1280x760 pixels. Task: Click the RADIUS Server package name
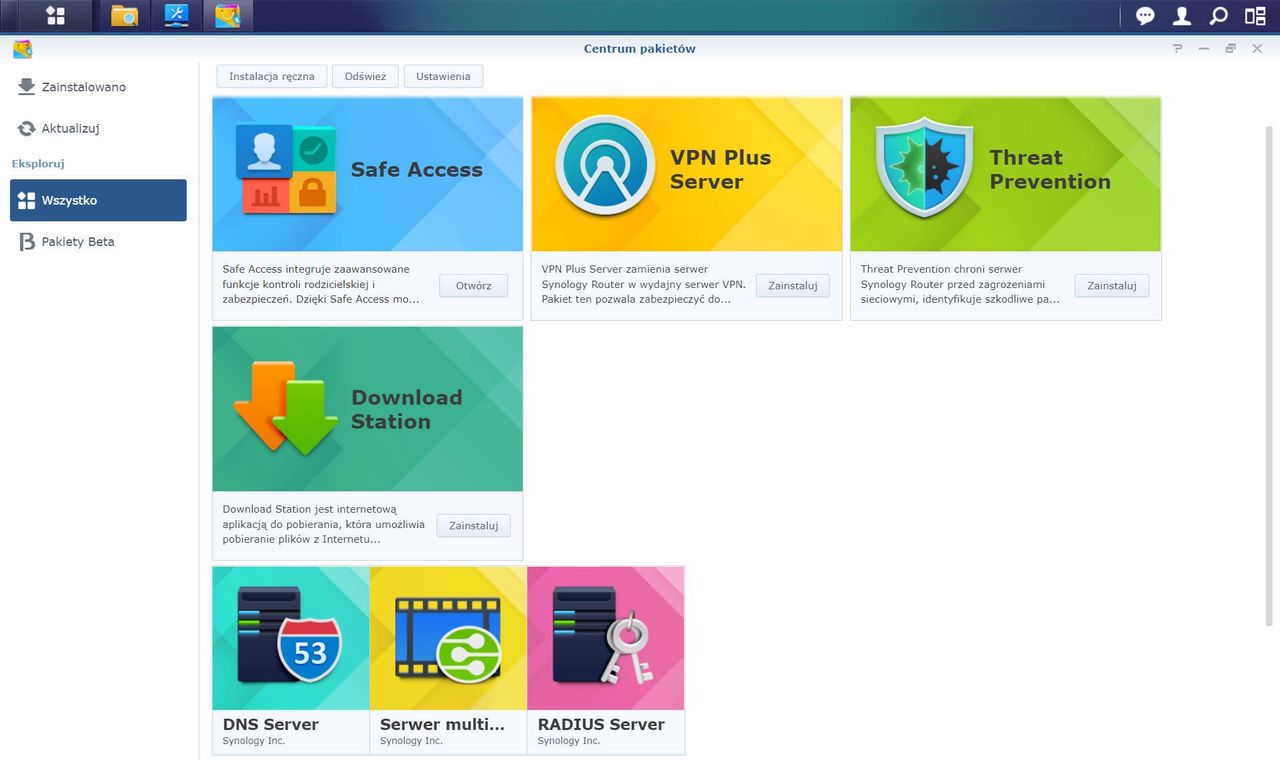point(601,724)
